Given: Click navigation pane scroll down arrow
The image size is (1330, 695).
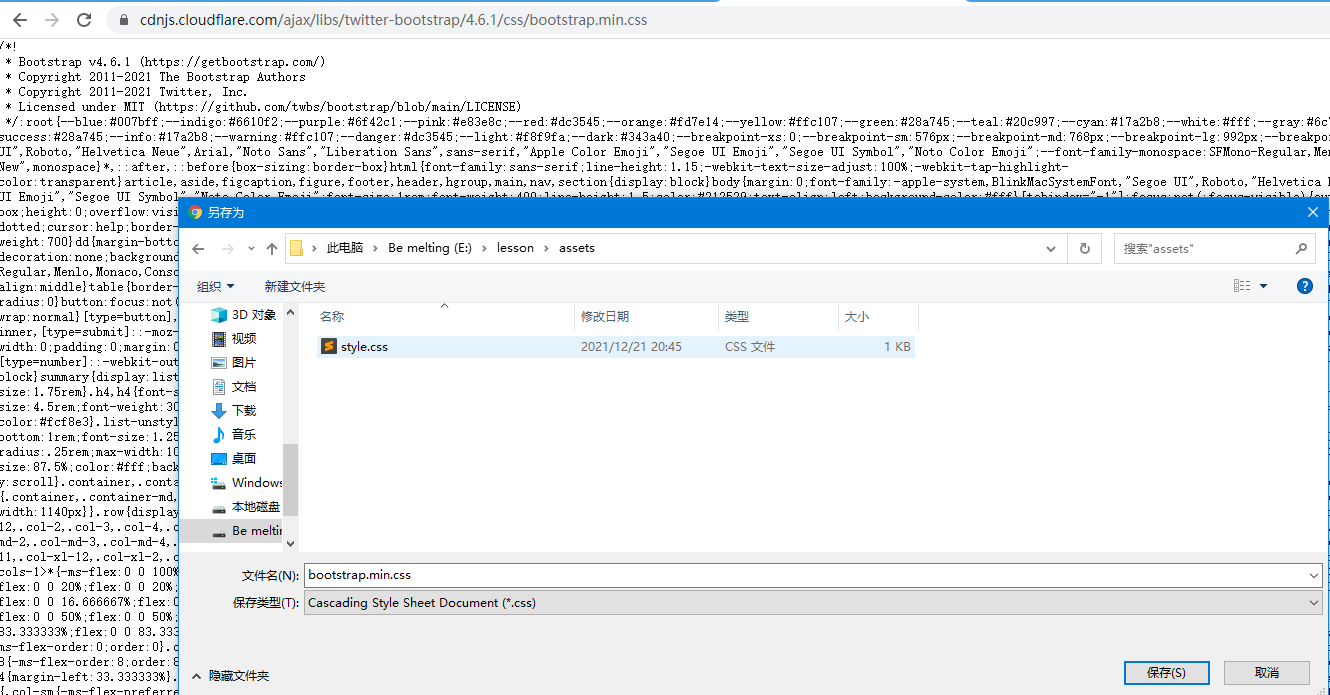Looking at the screenshot, I should point(291,543).
